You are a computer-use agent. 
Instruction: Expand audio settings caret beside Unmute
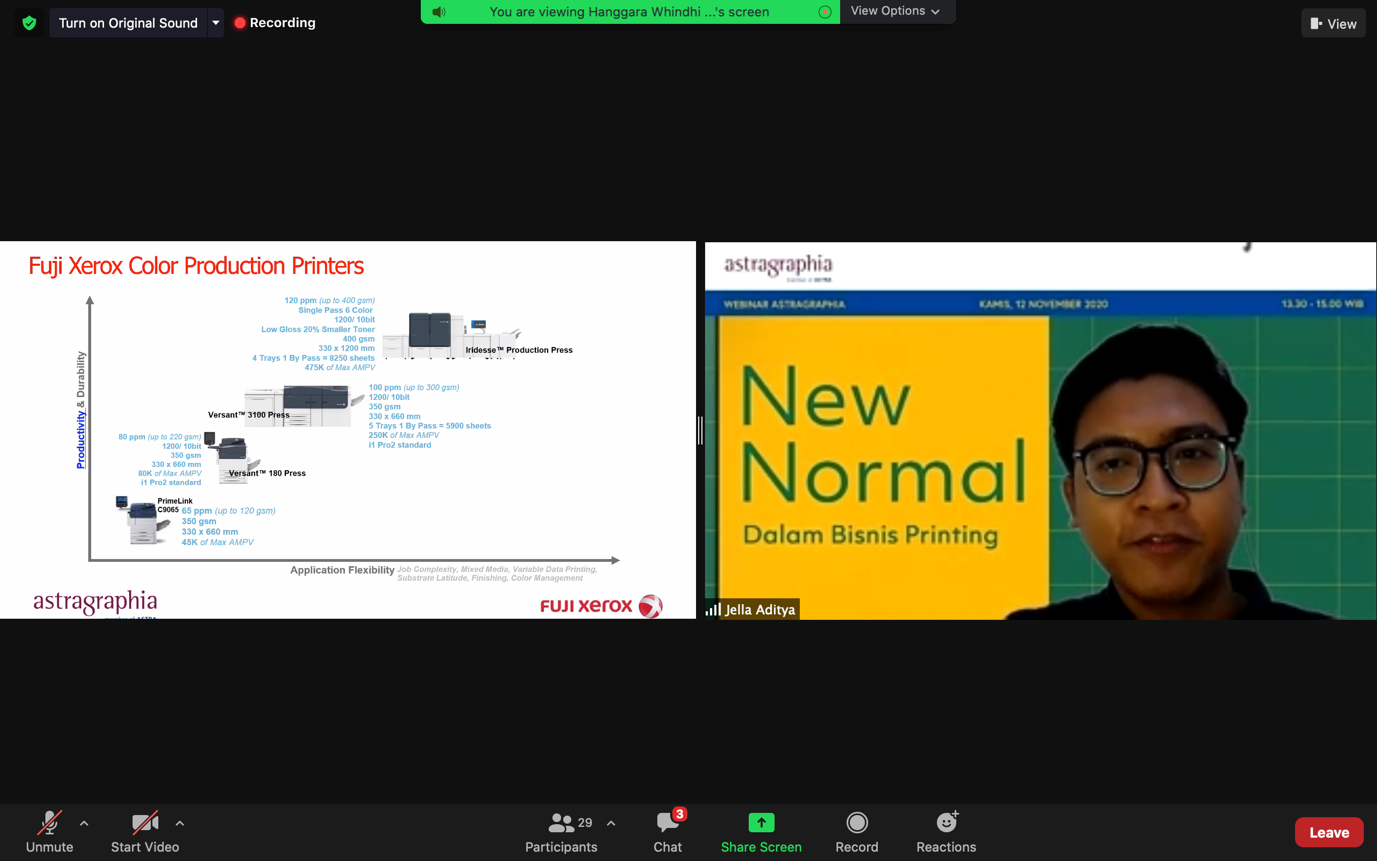click(x=84, y=823)
